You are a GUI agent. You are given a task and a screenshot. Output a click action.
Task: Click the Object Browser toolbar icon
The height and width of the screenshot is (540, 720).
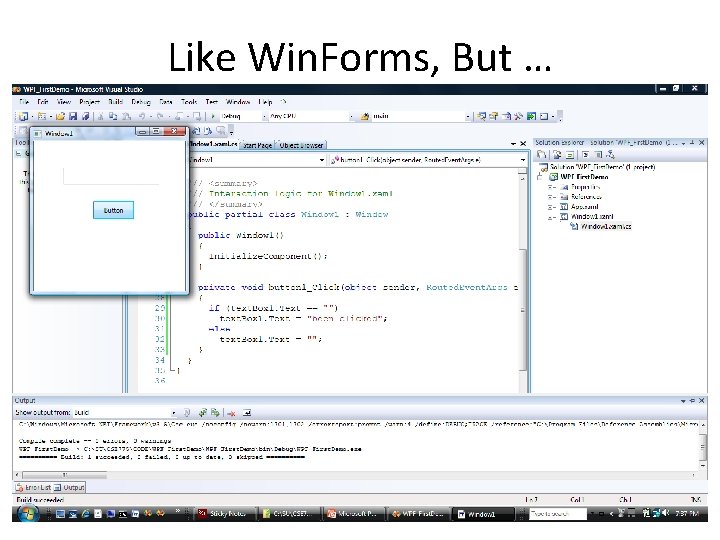(506, 116)
